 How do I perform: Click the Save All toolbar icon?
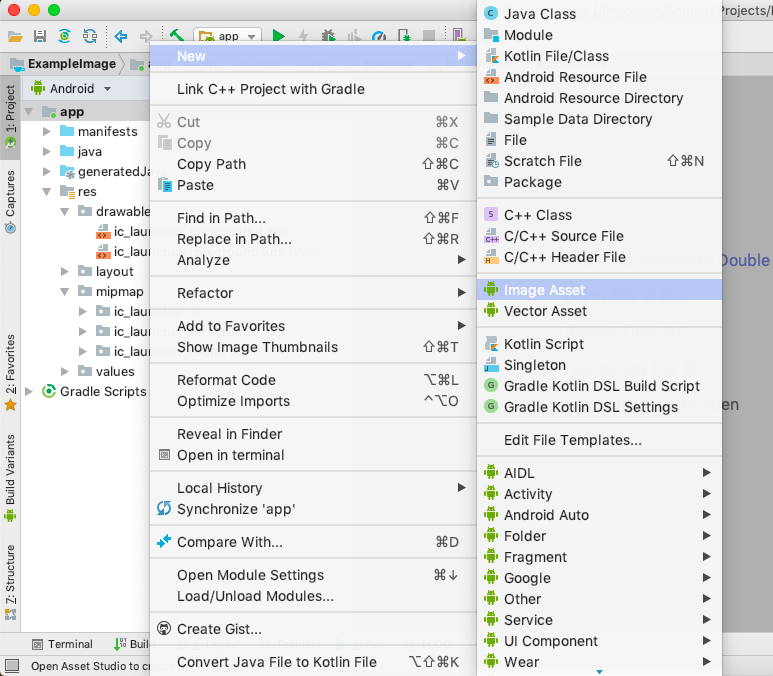(x=39, y=36)
